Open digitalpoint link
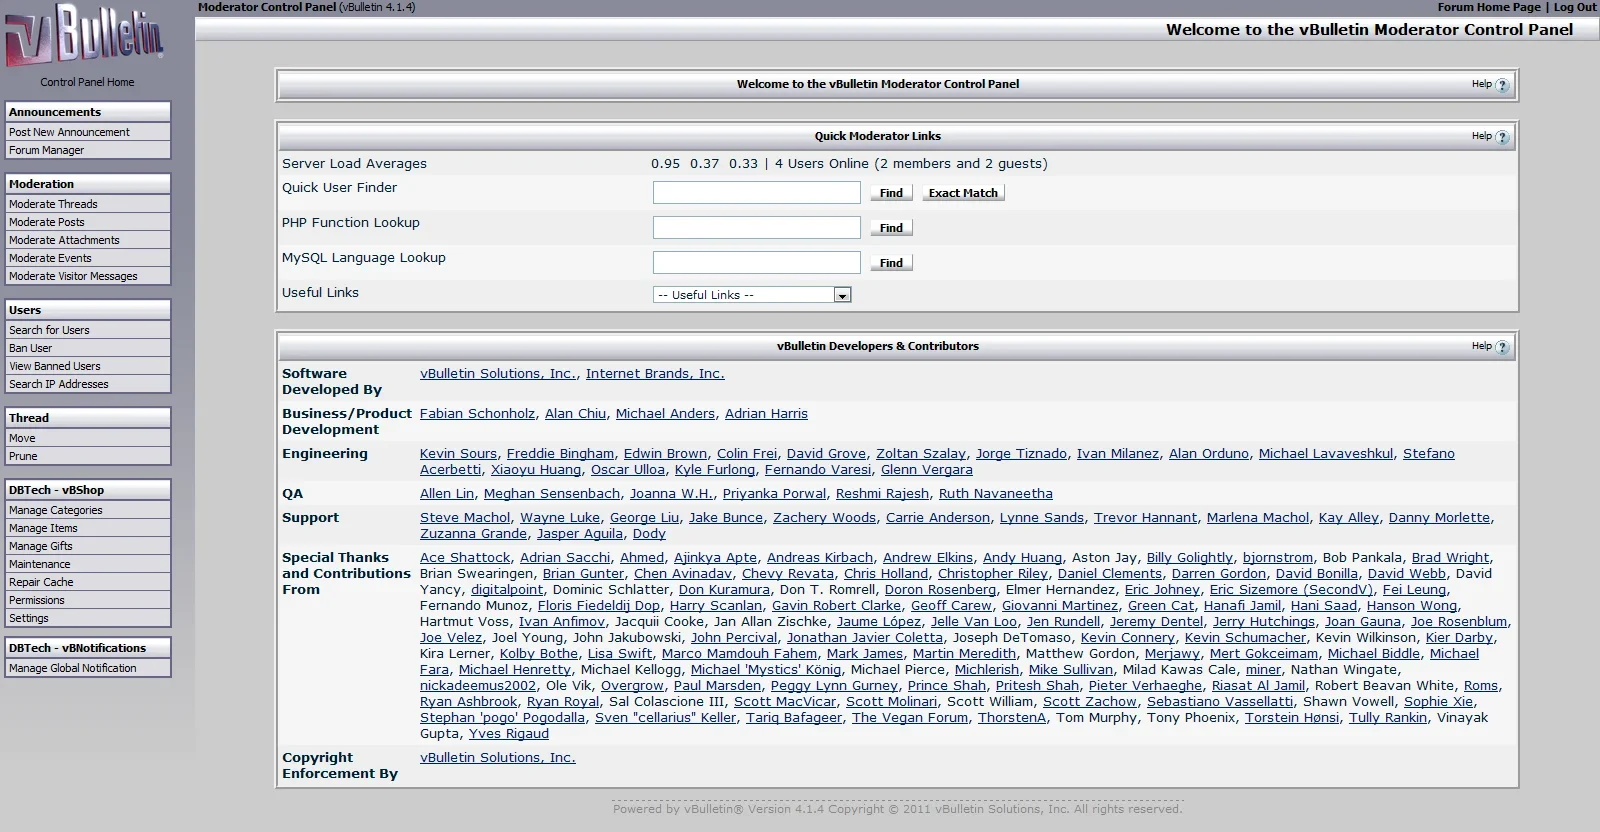This screenshot has height=832, width=1600. (x=507, y=589)
